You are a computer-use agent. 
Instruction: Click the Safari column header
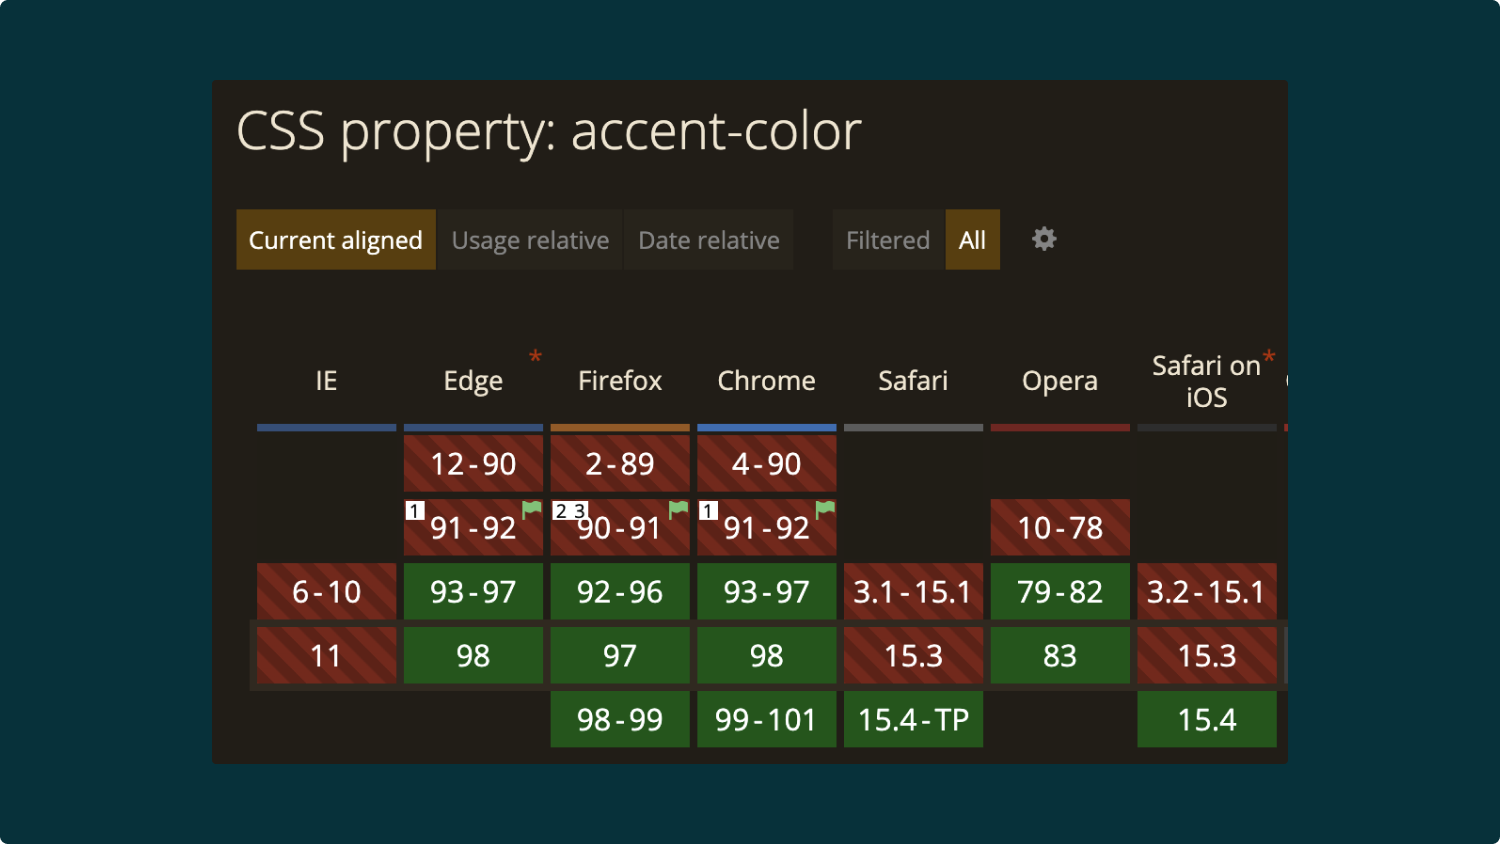[x=913, y=381]
